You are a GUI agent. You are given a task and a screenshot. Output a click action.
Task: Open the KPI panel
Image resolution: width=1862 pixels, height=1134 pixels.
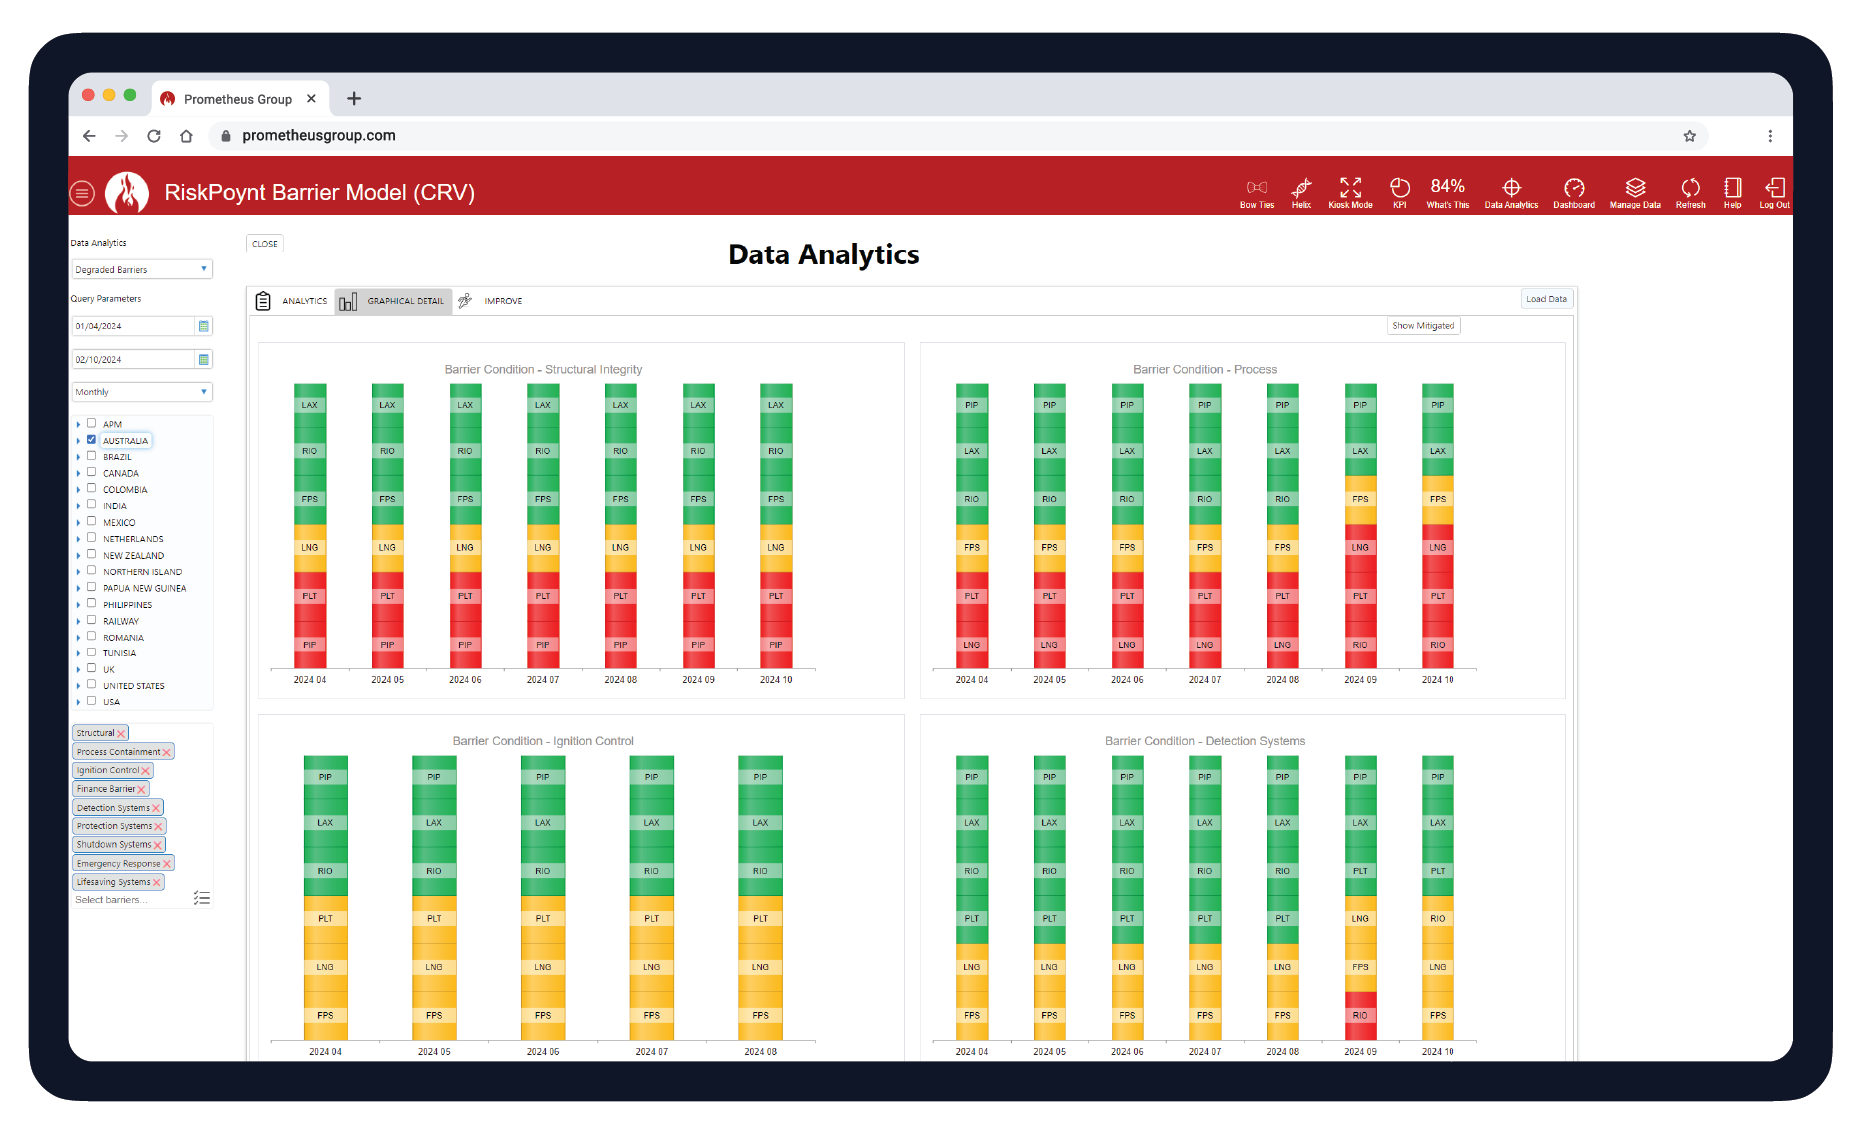1399,191
